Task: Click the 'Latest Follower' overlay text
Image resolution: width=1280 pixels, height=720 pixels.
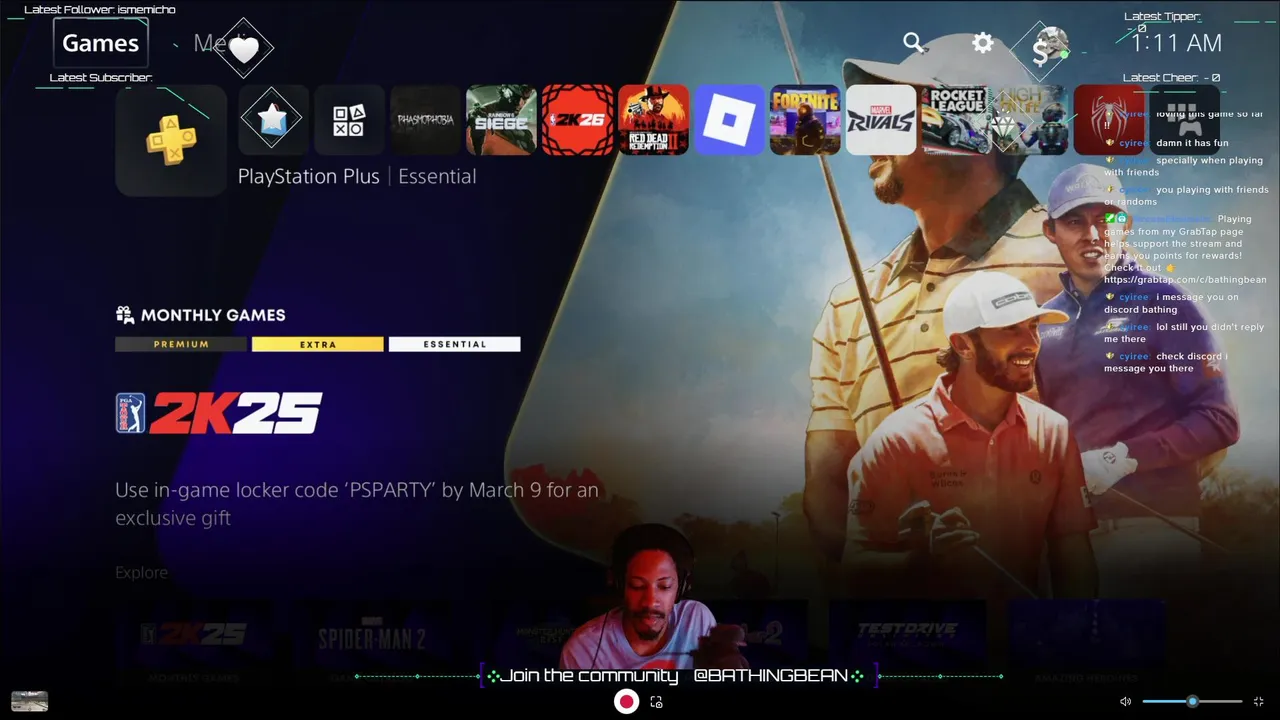Action: [100, 10]
